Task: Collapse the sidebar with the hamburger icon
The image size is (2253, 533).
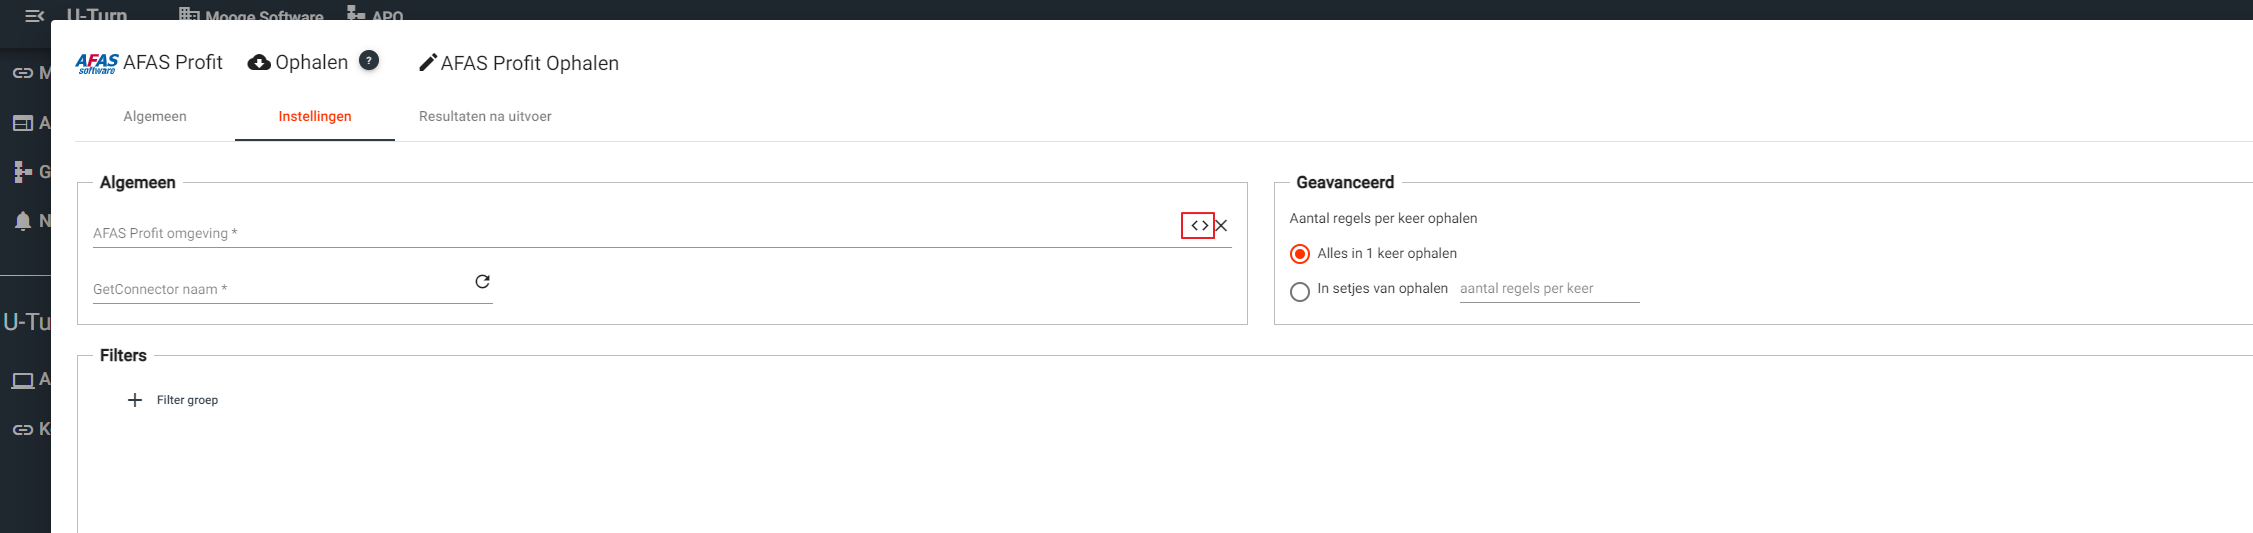Action: coord(34,16)
